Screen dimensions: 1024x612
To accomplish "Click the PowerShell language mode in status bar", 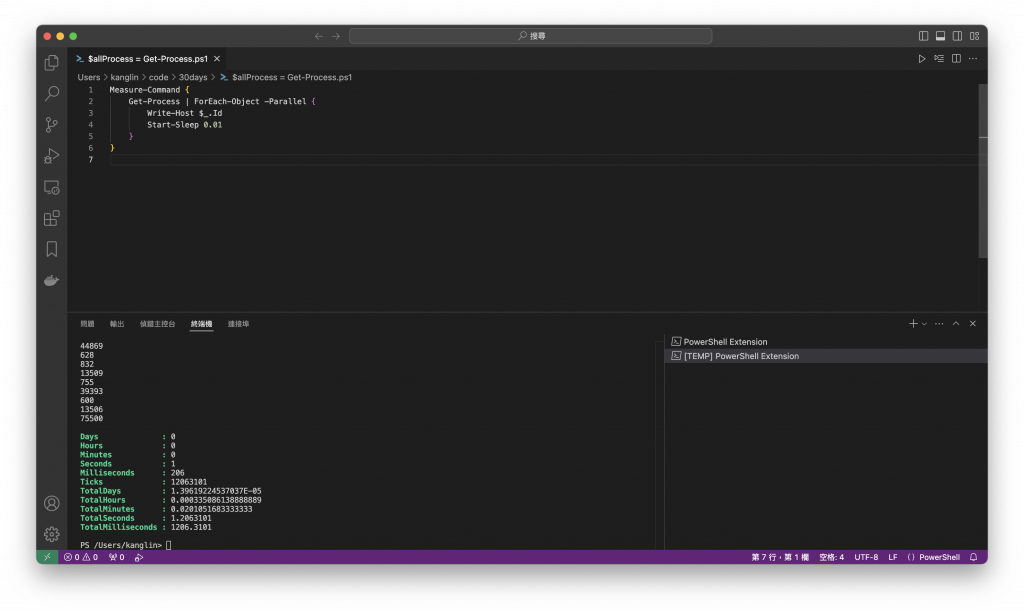I will (x=939, y=557).
